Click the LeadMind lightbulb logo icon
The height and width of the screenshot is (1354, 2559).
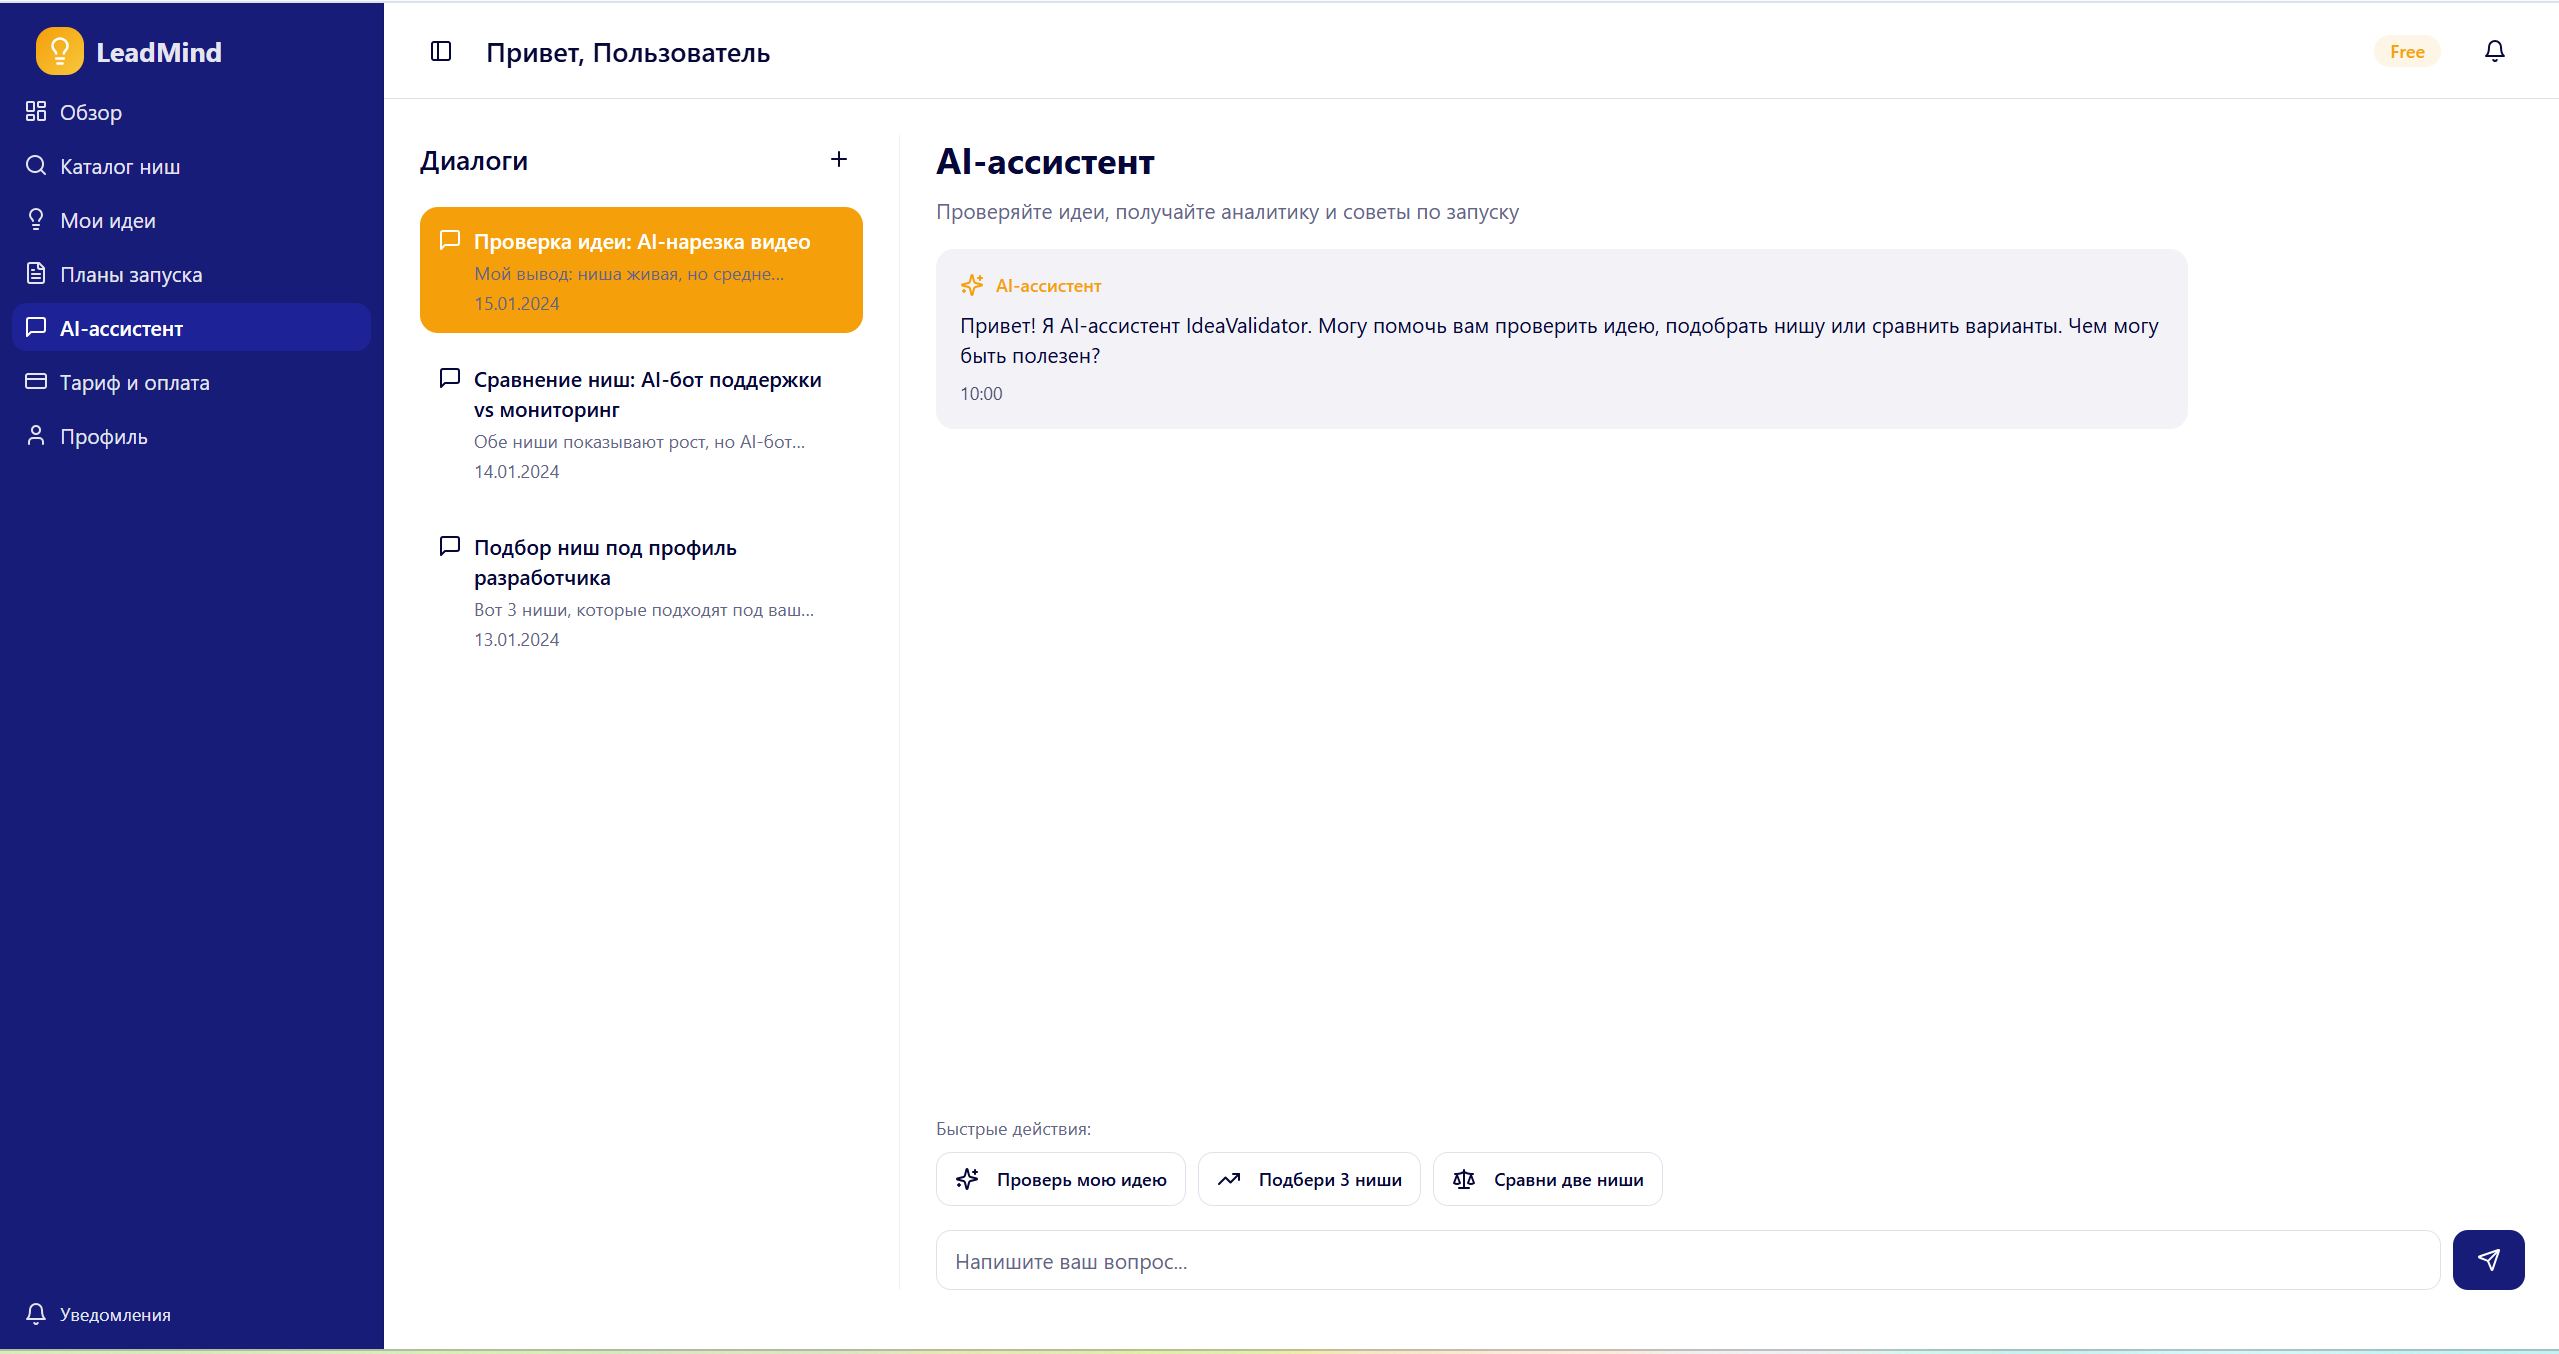pyautogui.click(x=59, y=51)
